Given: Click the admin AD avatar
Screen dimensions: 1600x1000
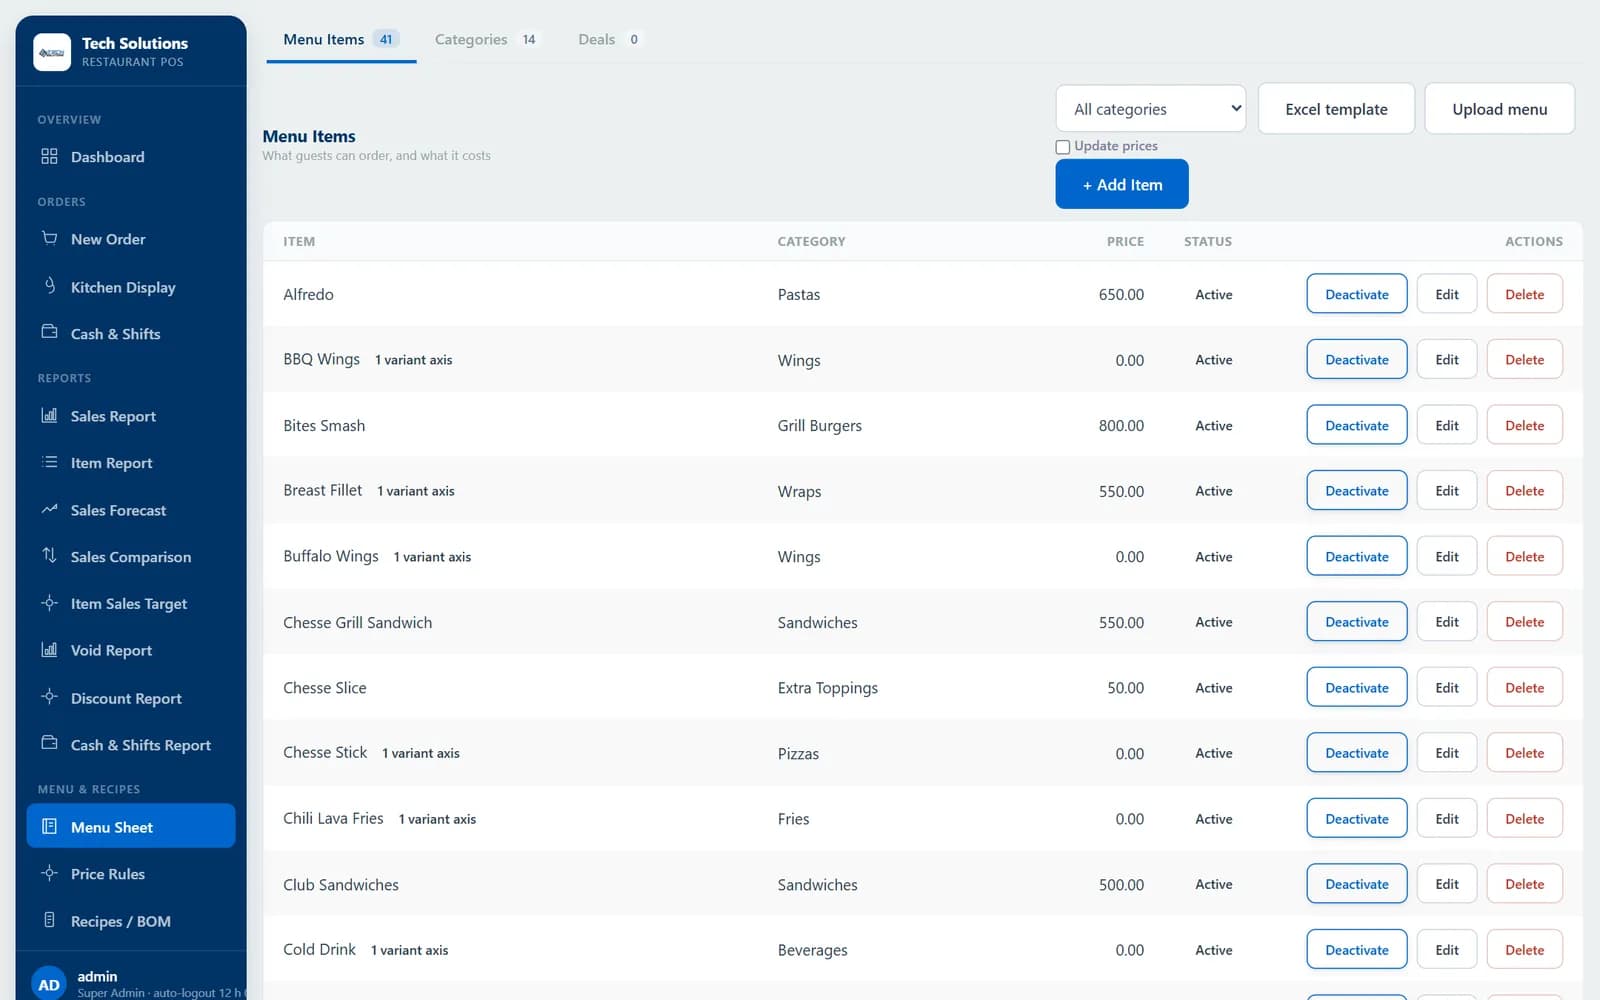Looking at the screenshot, I should [x=49, y=984].
